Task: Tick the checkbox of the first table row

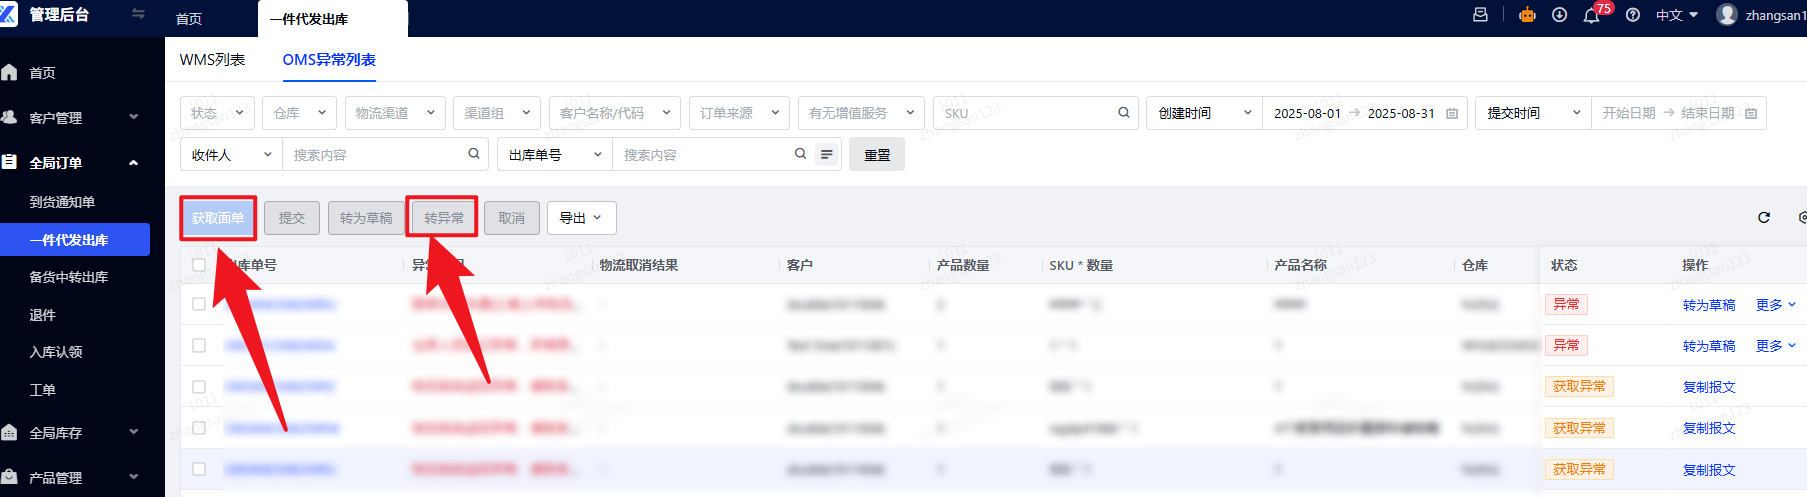Action: click(199, 304)
